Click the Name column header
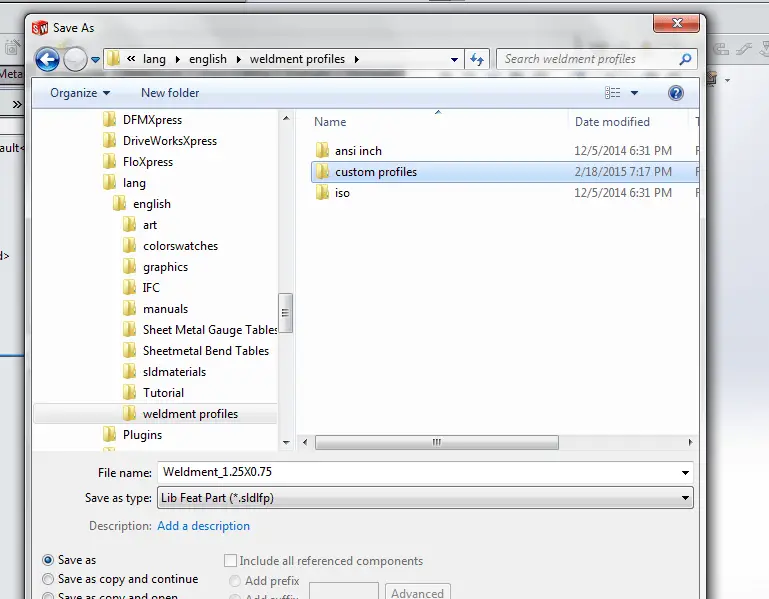 [330, 122]
